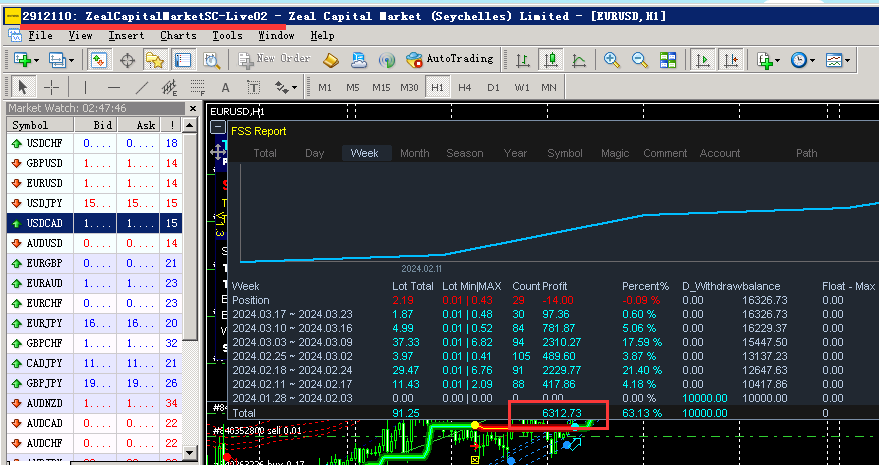Switch timeframe to H4
Viewport: 879px width, 465px height.
(x=465, y=88)
